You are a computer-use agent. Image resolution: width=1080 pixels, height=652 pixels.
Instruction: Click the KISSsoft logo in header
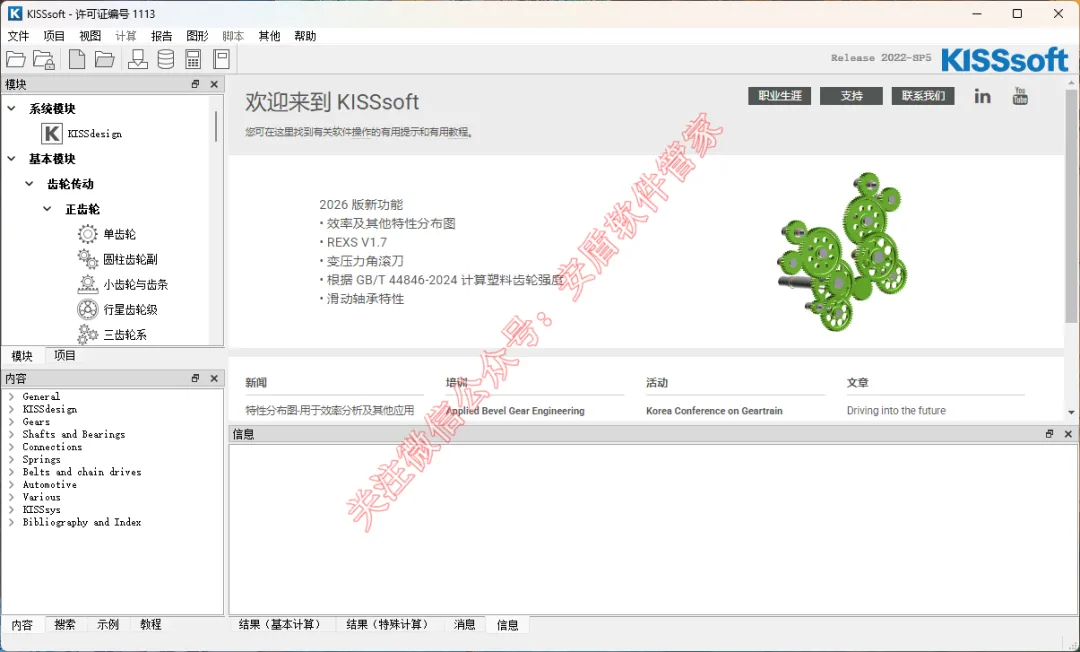1004,60
